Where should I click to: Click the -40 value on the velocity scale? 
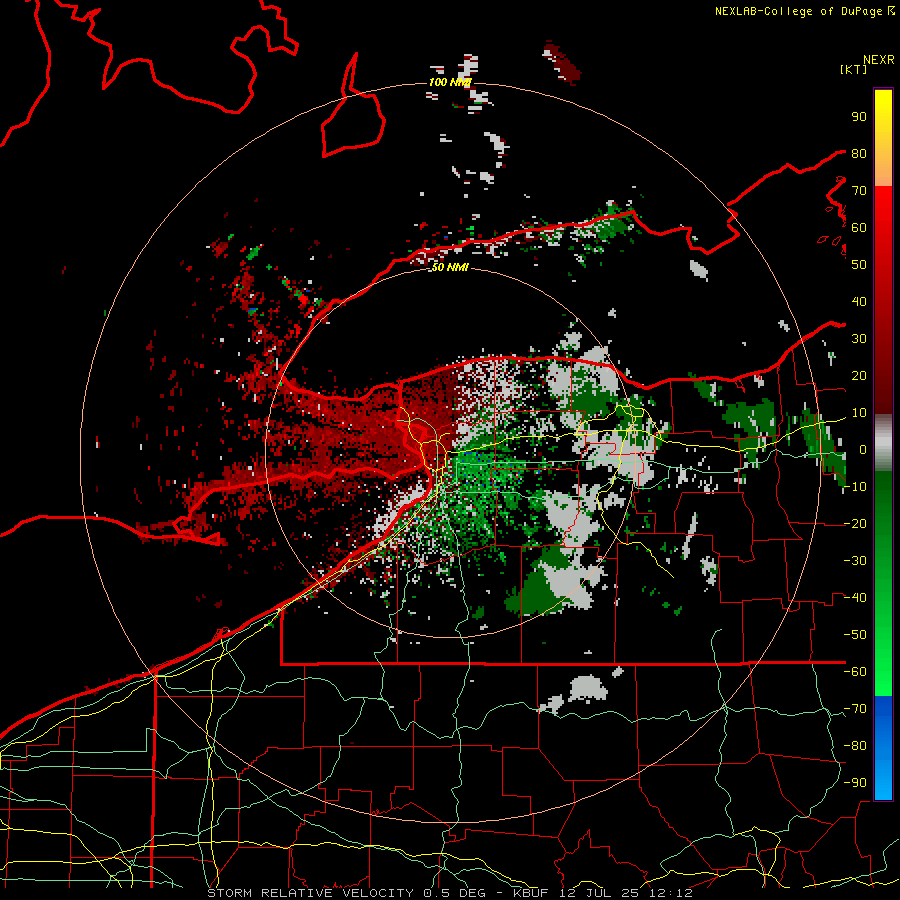coord(855,598)
